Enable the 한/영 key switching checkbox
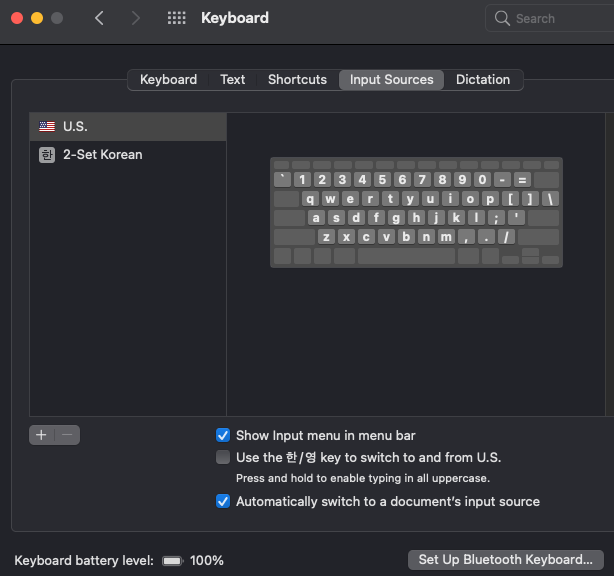 (x=223, y=457)
